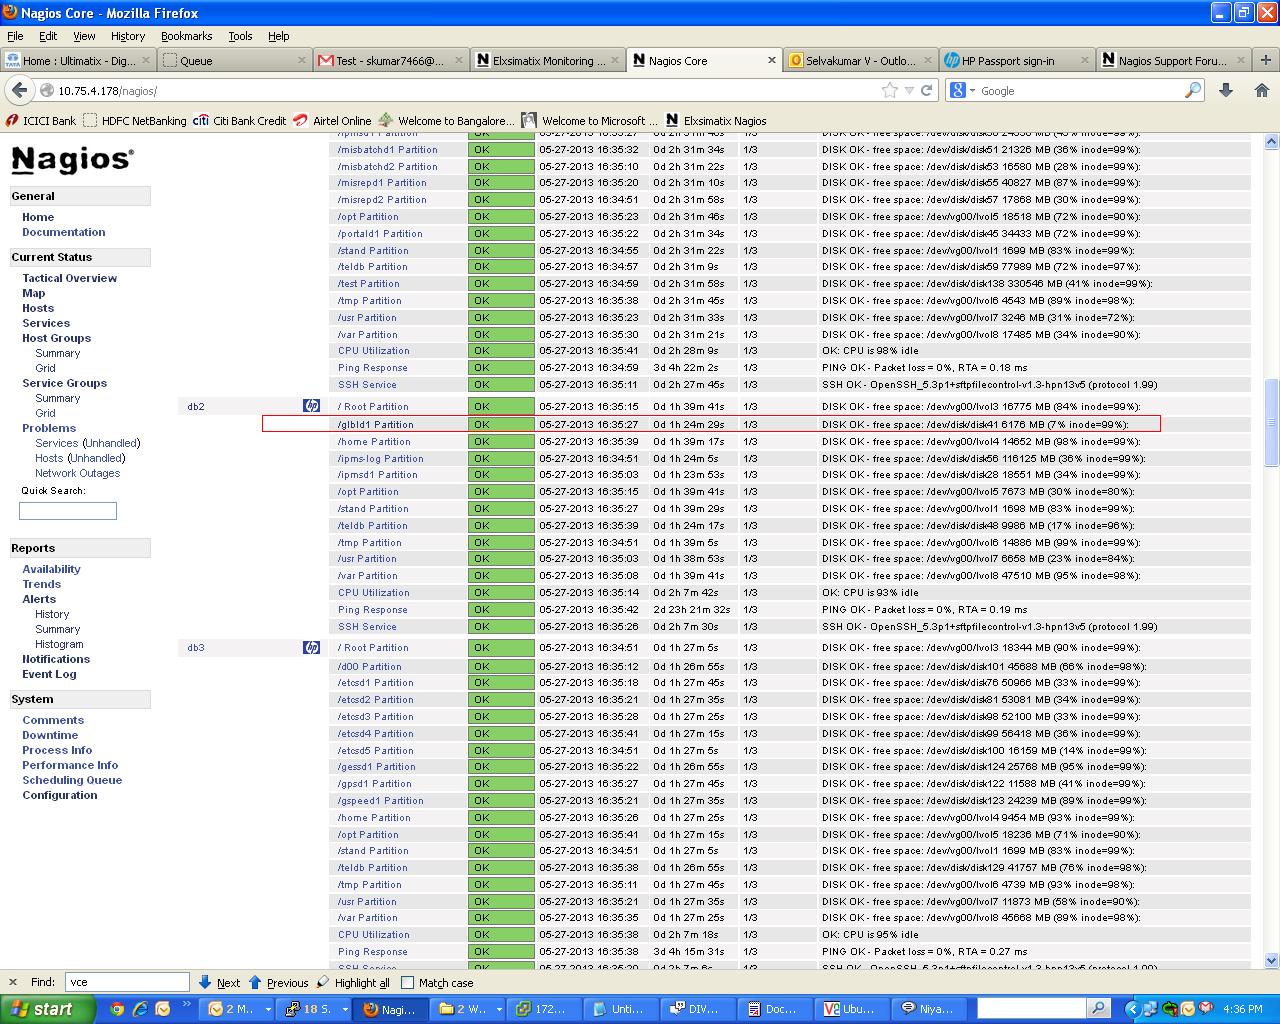Image resolution: width=1280 pixels, height=1024 pixels.
Task: Close the Find bar with X
Action: point(13,983)
